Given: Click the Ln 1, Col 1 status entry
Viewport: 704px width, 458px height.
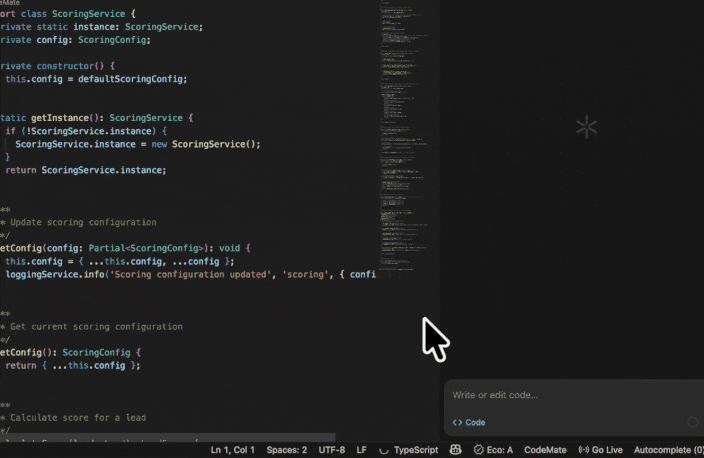Looking at the screenshot, I should tap(233, 450).
